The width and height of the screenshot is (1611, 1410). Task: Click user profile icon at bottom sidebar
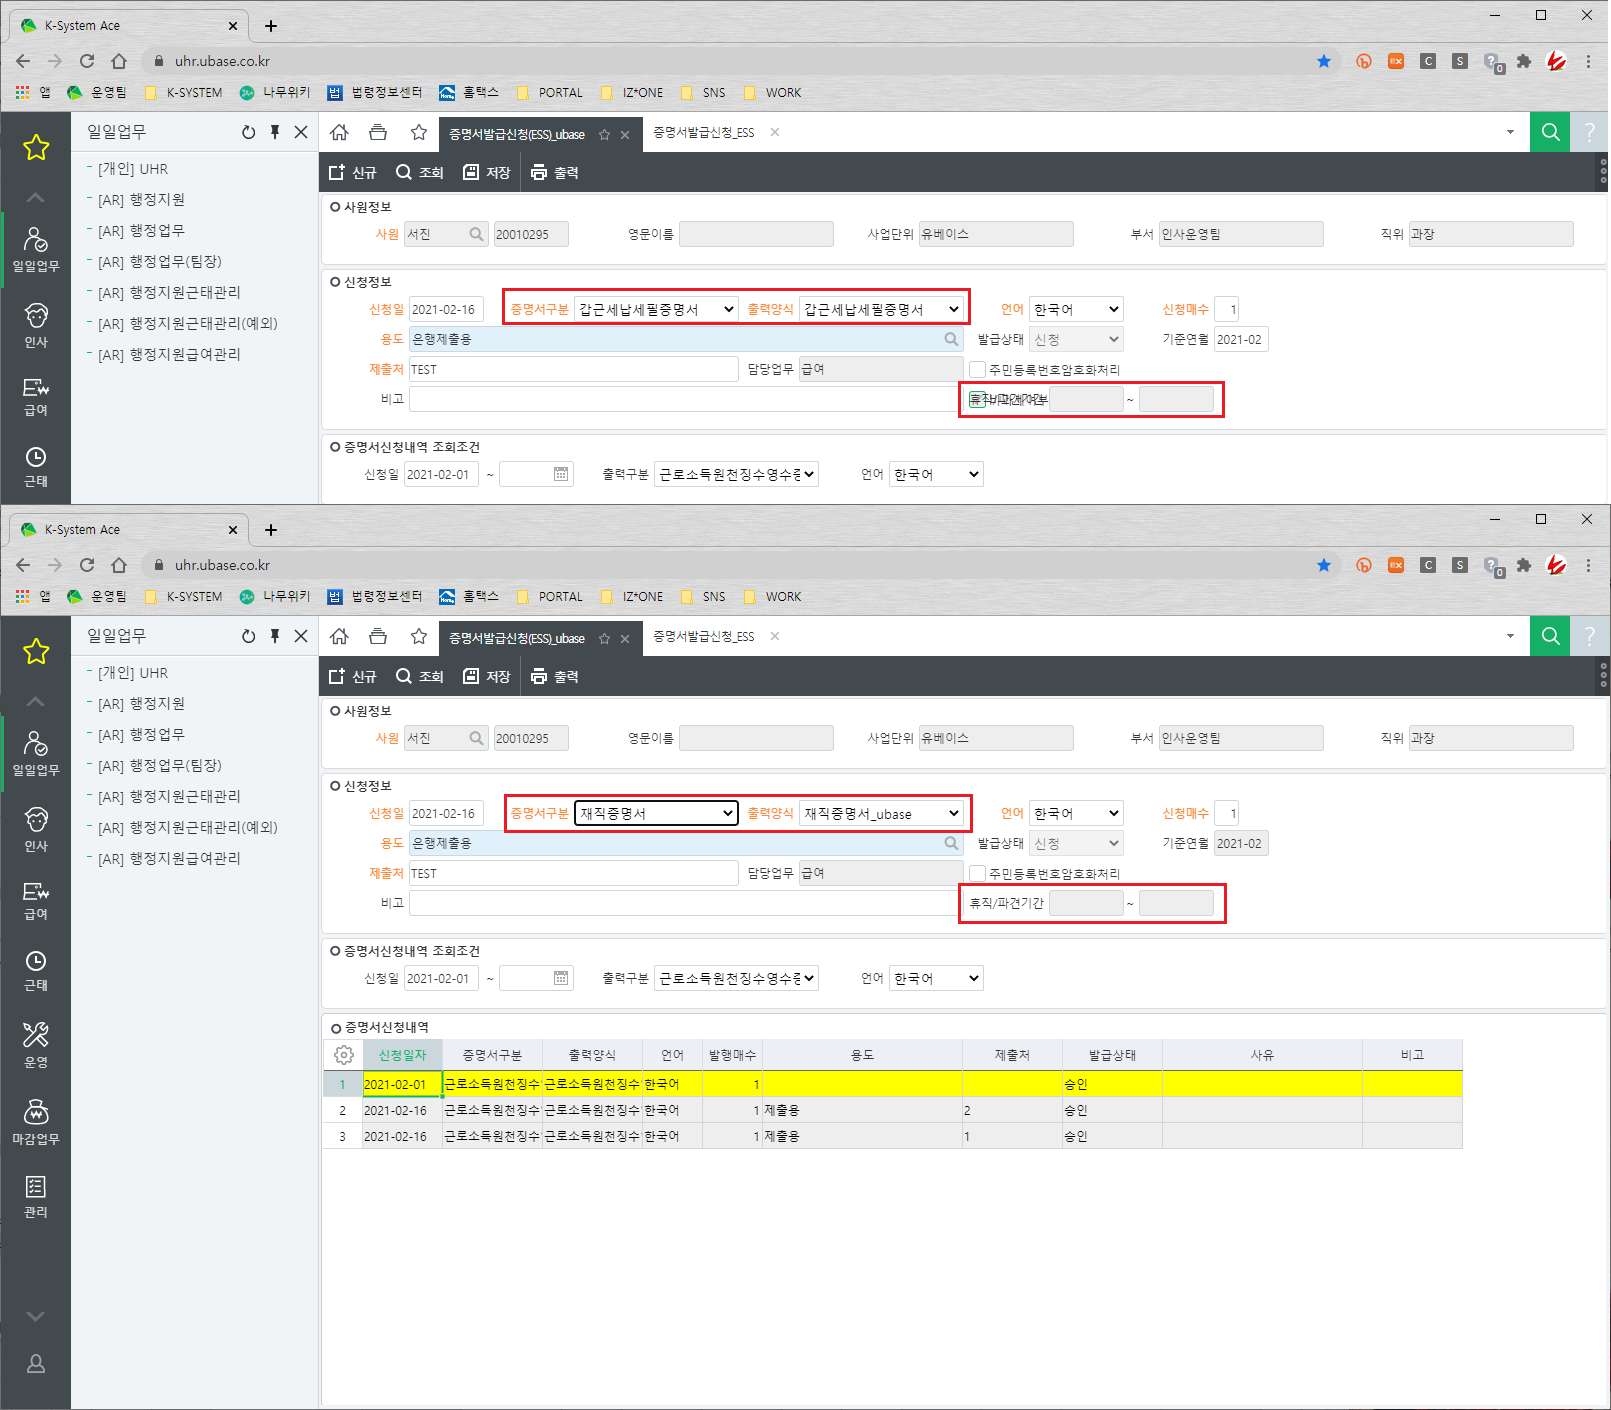tap(35, 1363)
